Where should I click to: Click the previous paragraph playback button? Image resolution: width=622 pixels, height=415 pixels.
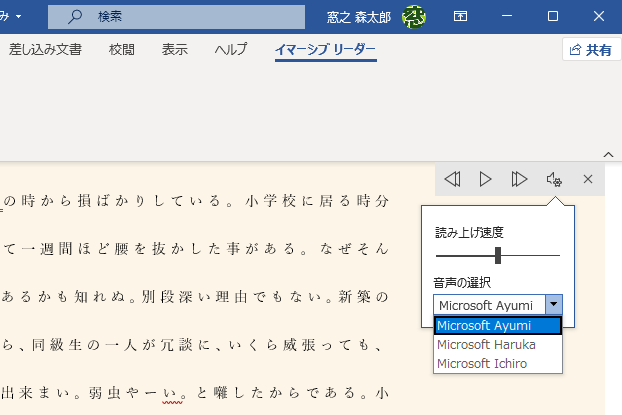coord(452,179)
